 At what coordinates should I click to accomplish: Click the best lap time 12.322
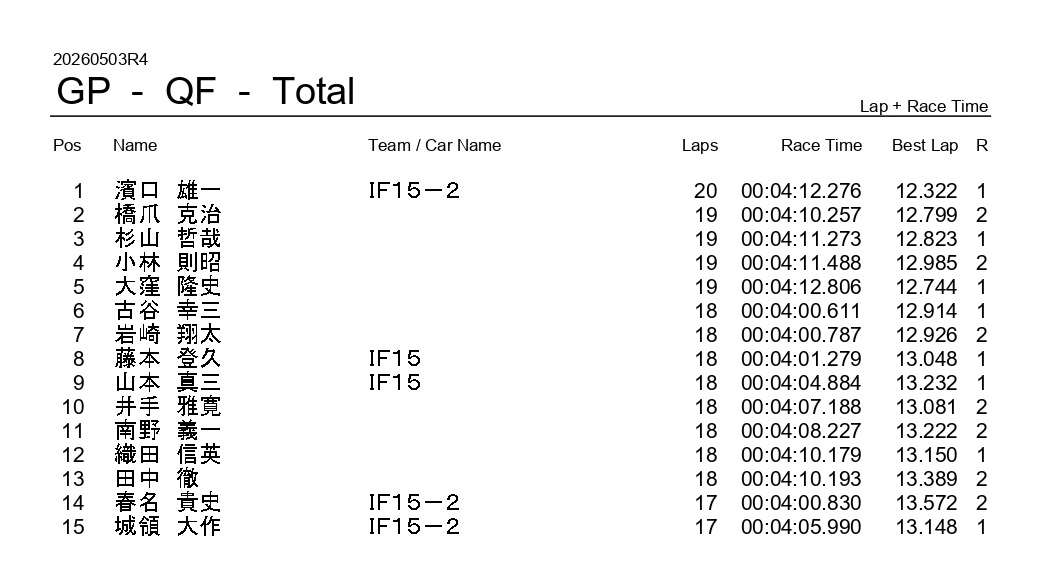(x=926, y=191)
